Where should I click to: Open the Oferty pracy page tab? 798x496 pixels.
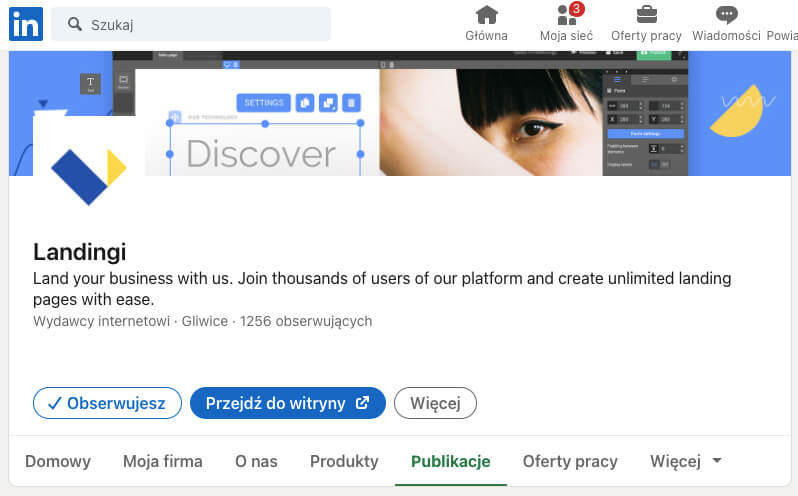pos(570,461)
